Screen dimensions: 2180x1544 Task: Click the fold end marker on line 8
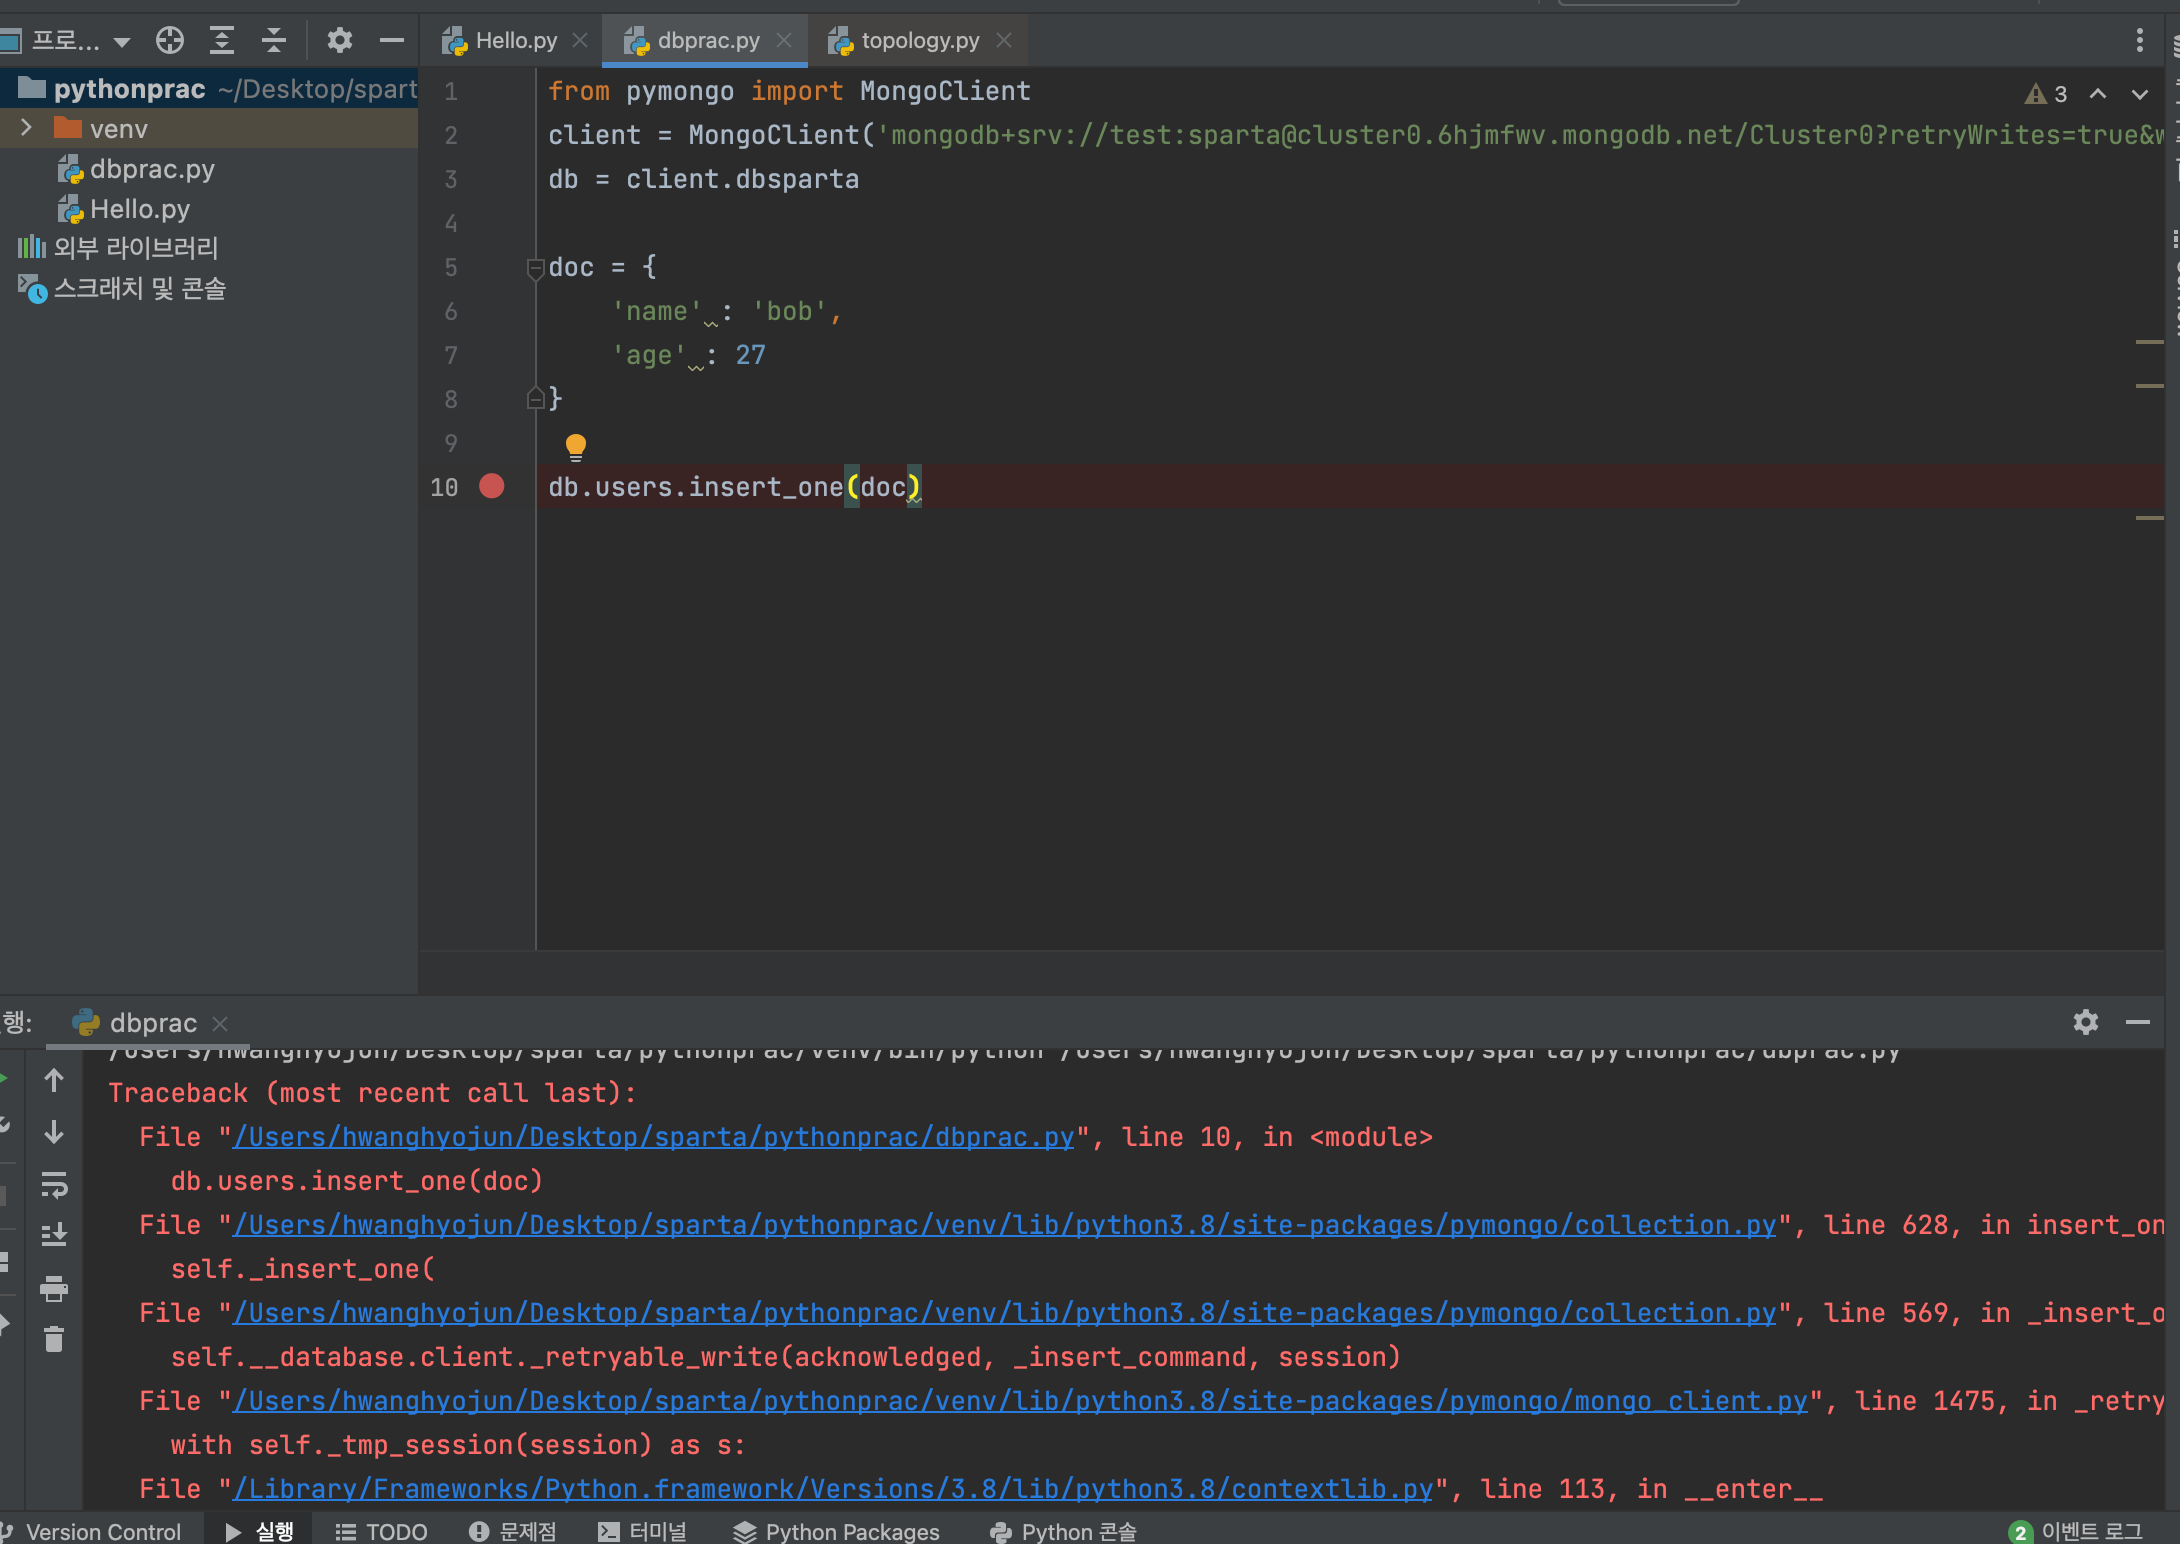coord(535,398)
